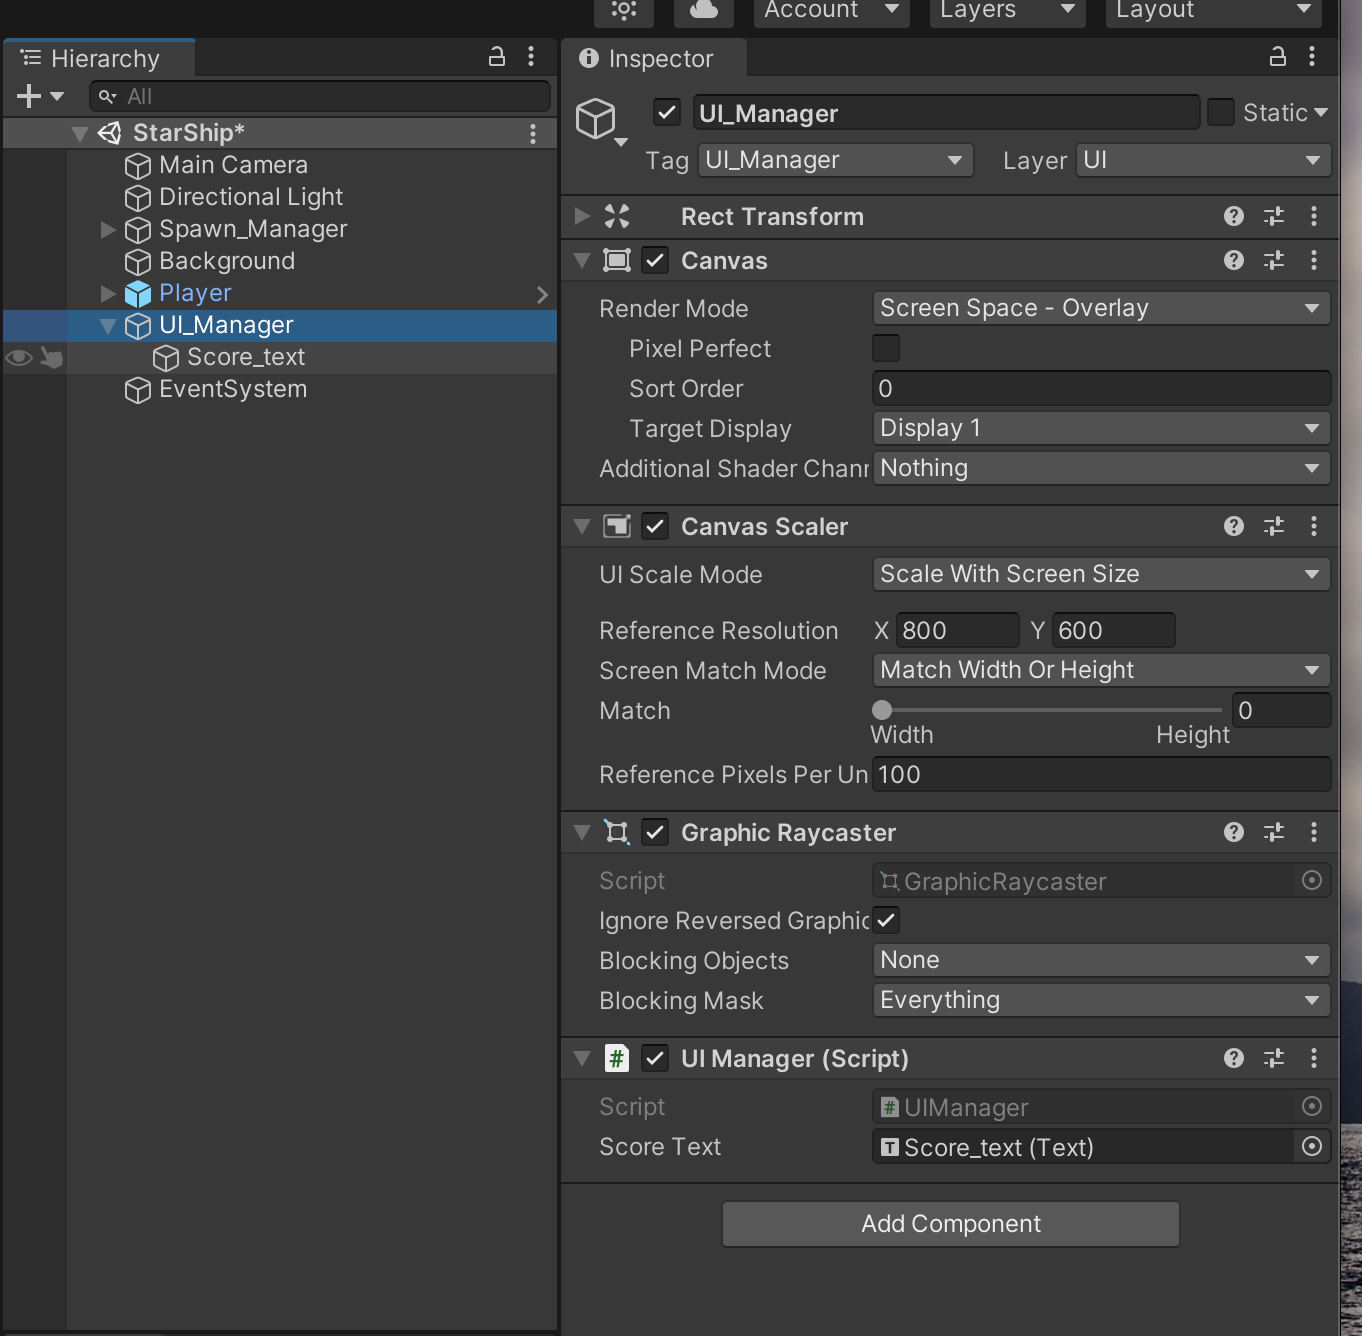Click the Unity cloud services icon

click(x=703, y=13)
